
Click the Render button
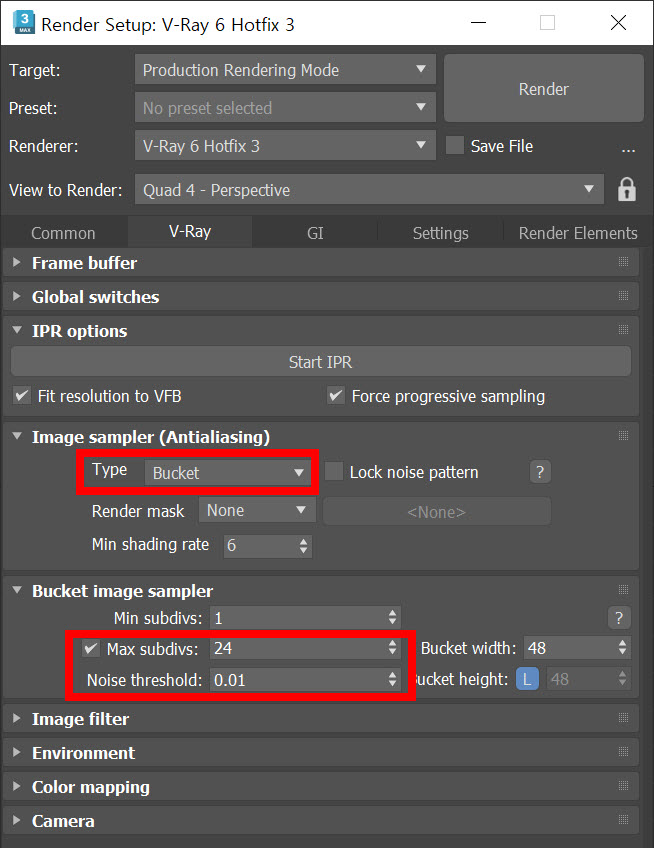click(544, 89)
